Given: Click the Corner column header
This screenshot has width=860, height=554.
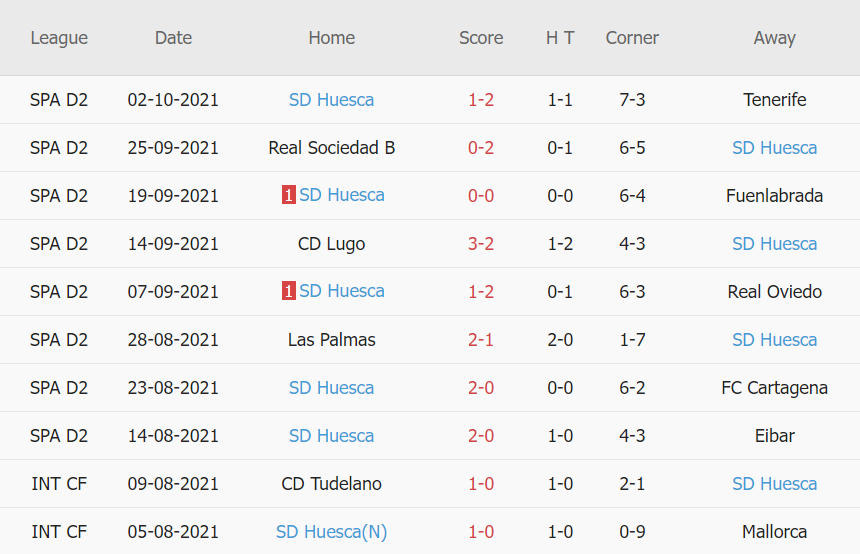Looking at the screenshot, I should (x=632, y=38).
